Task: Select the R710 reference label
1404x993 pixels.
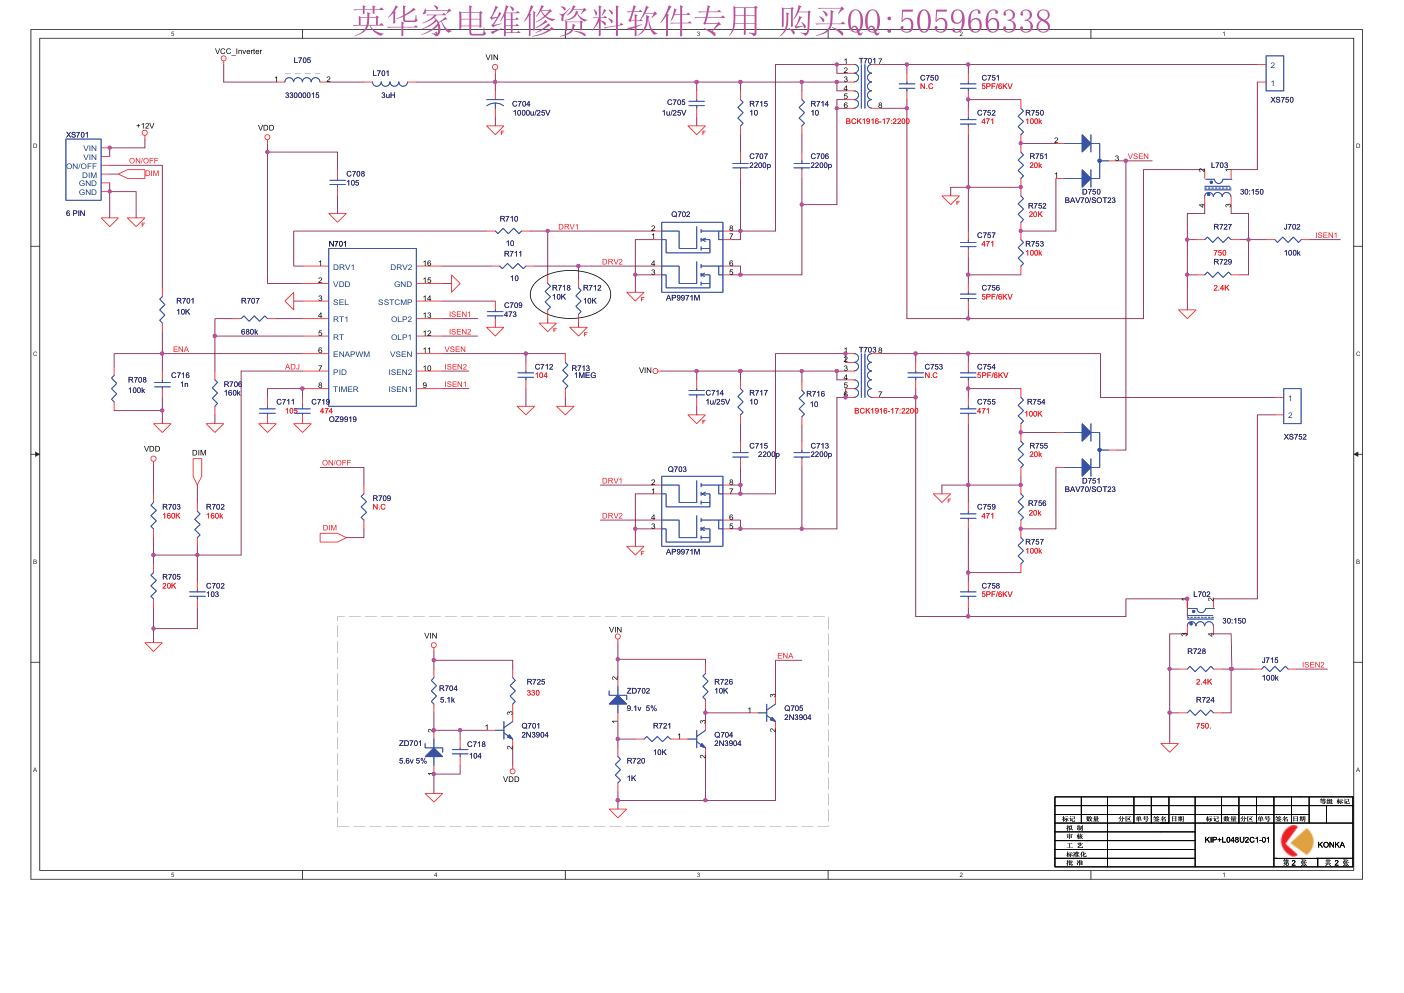Action: click(x=508, y=218)
